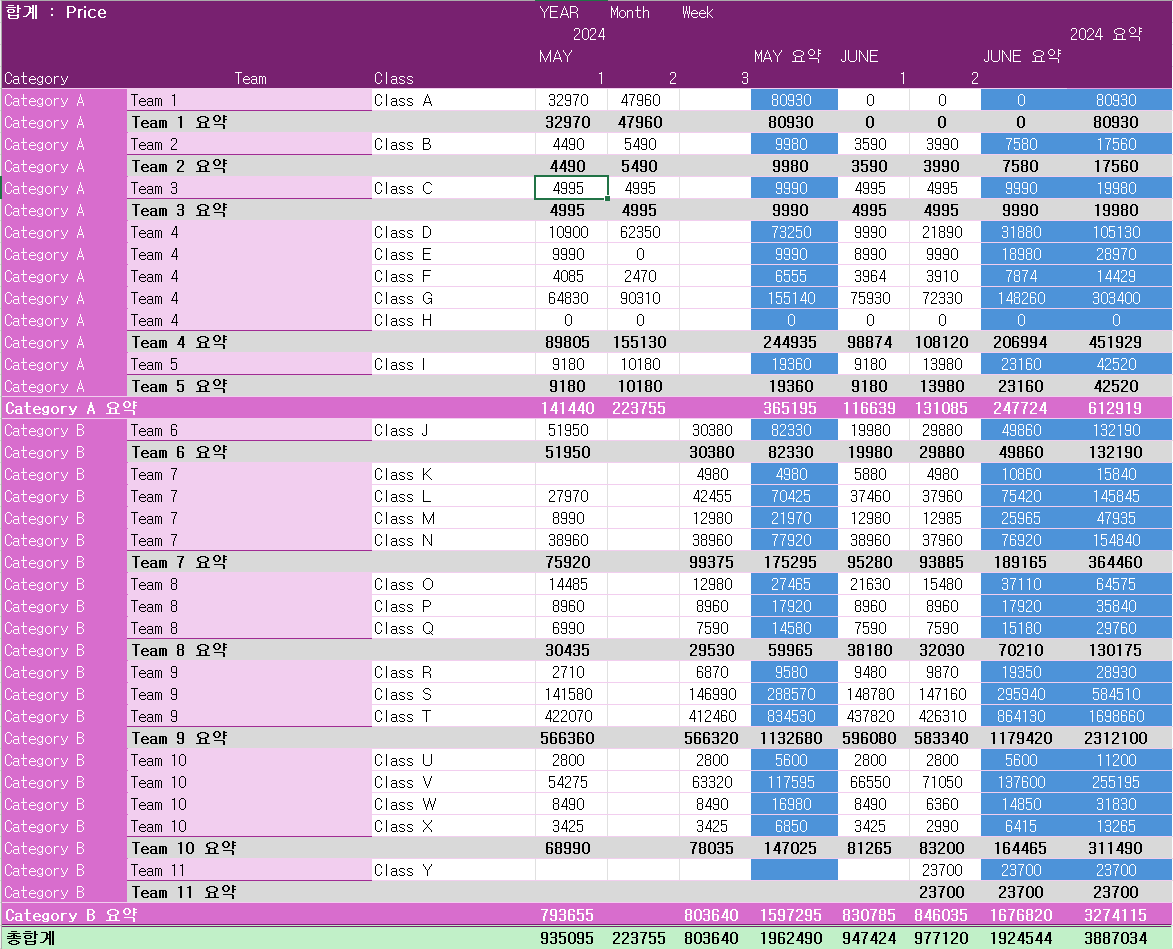The height and width of the screenshot is (949, 1173).
Task: Select 793655 in Category B summary row
Action: pos(567,915)
